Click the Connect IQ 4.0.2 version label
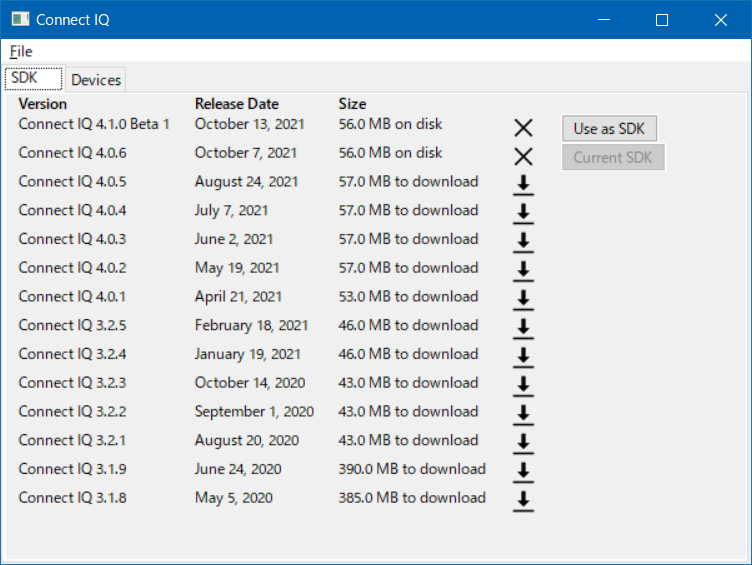The height and width of the screenshot is (565, 752). (72, 268)
